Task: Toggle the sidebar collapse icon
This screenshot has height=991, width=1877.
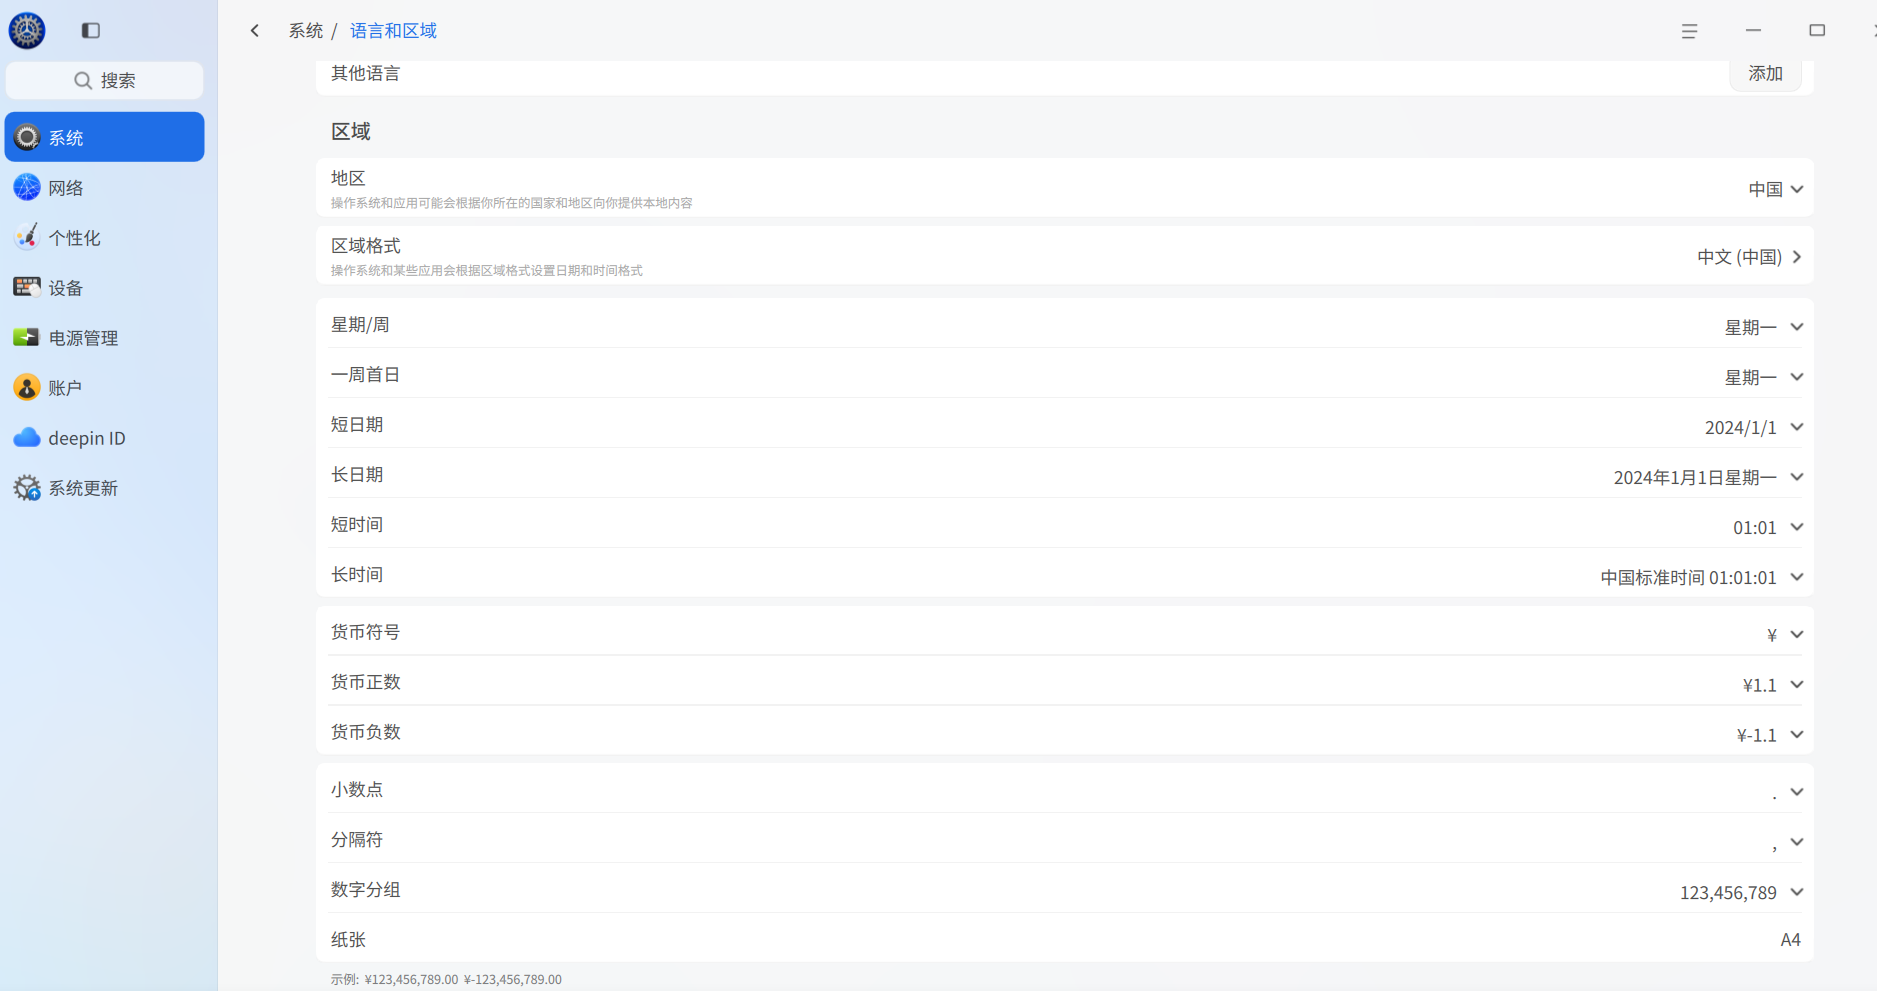Action: [x=91, y=30]
